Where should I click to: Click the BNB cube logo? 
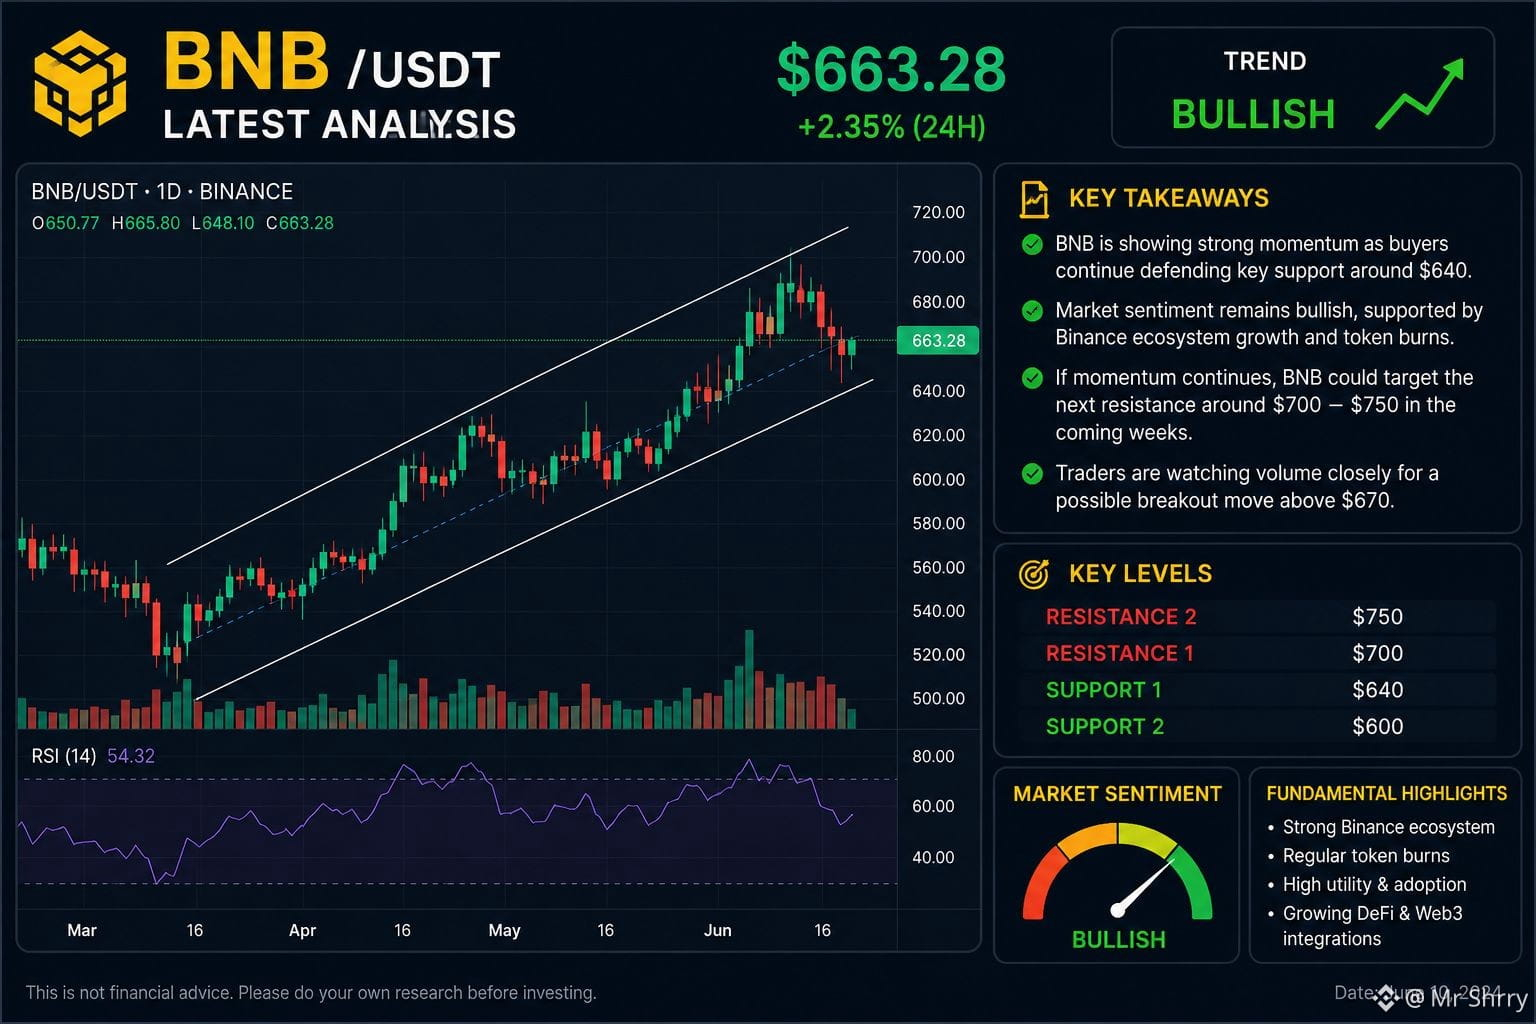[80, 83]
